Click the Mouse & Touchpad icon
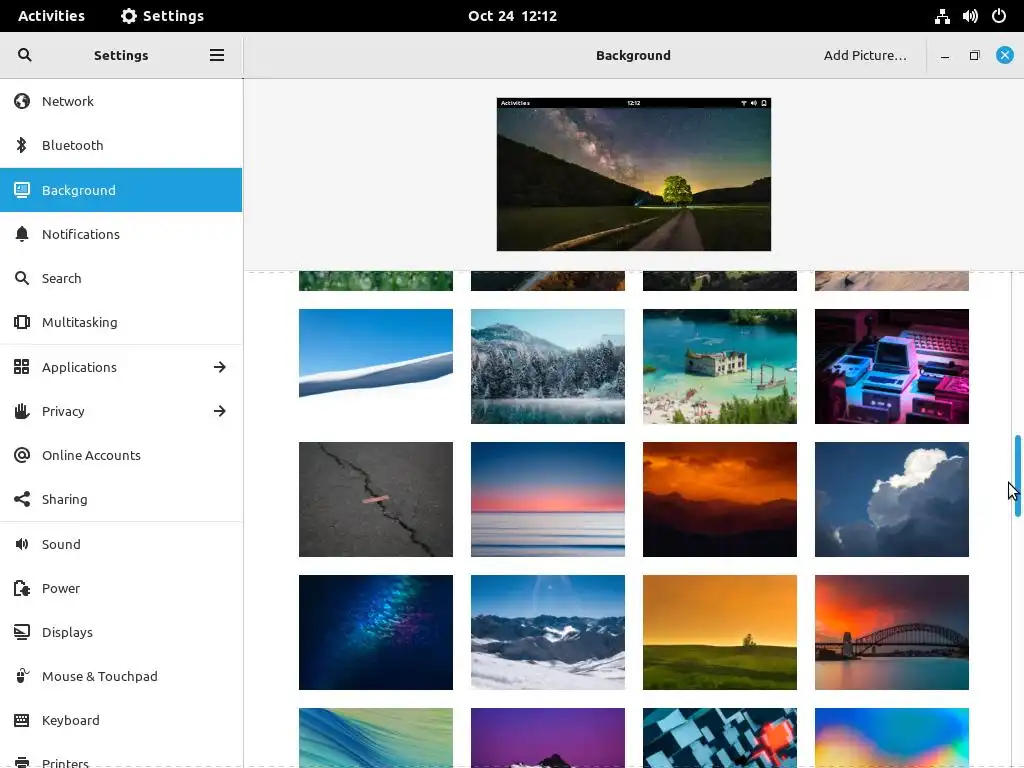This screenshot has height=768, width=1024. (22, 676)
